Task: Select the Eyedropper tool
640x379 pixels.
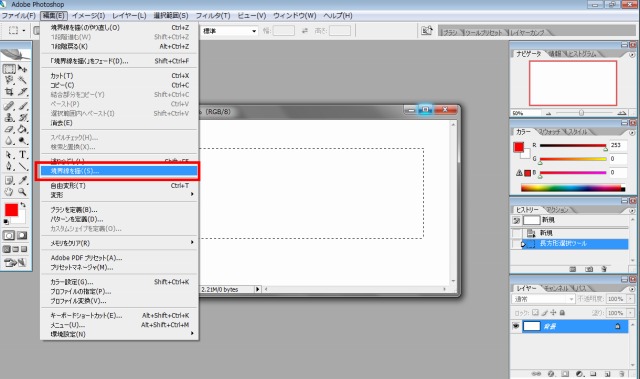Action: point(23,180)
